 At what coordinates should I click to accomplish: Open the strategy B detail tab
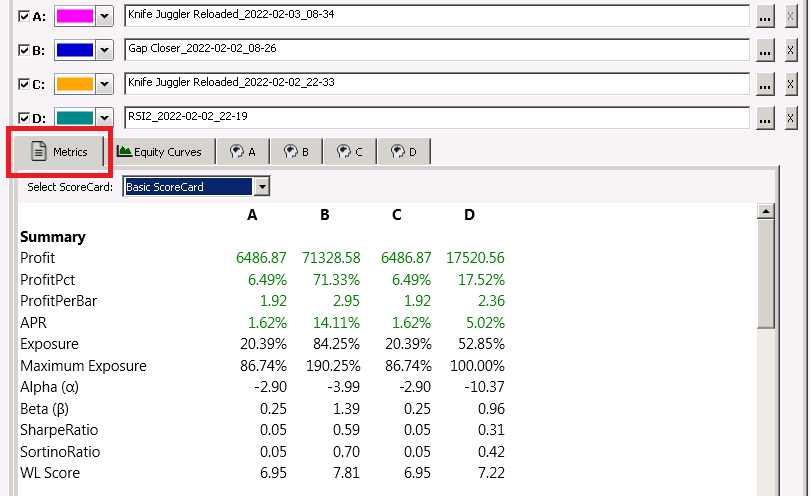[296, 152]
